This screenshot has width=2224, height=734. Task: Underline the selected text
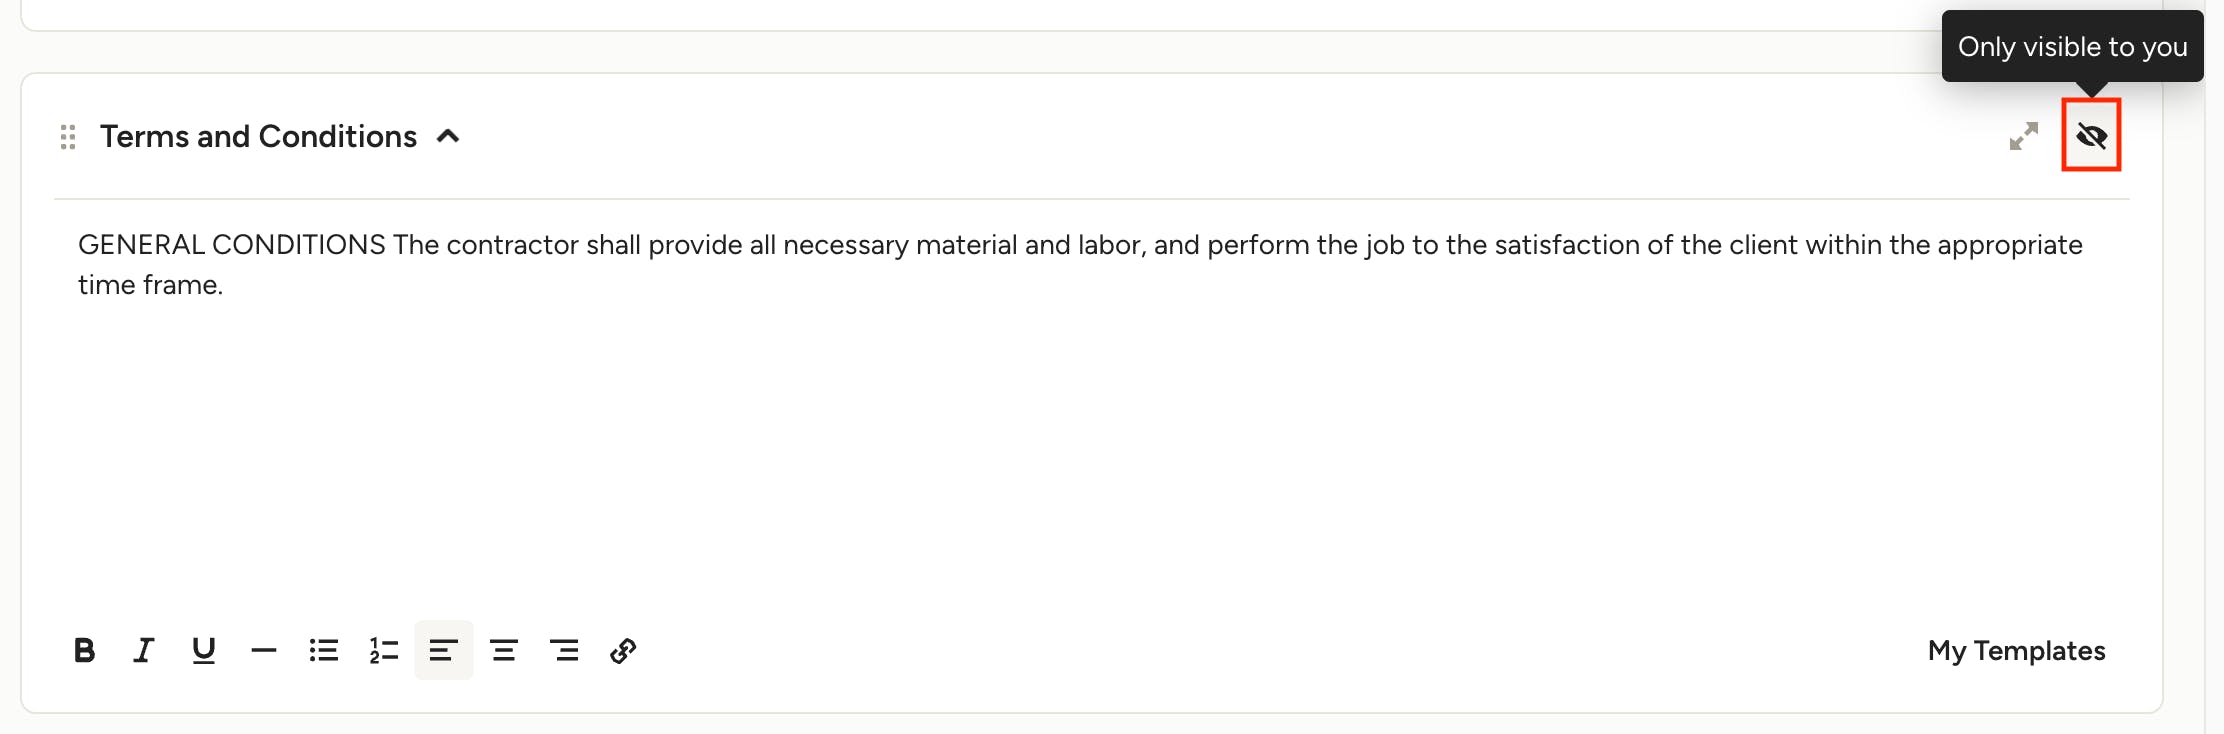[x=204, y=651]
